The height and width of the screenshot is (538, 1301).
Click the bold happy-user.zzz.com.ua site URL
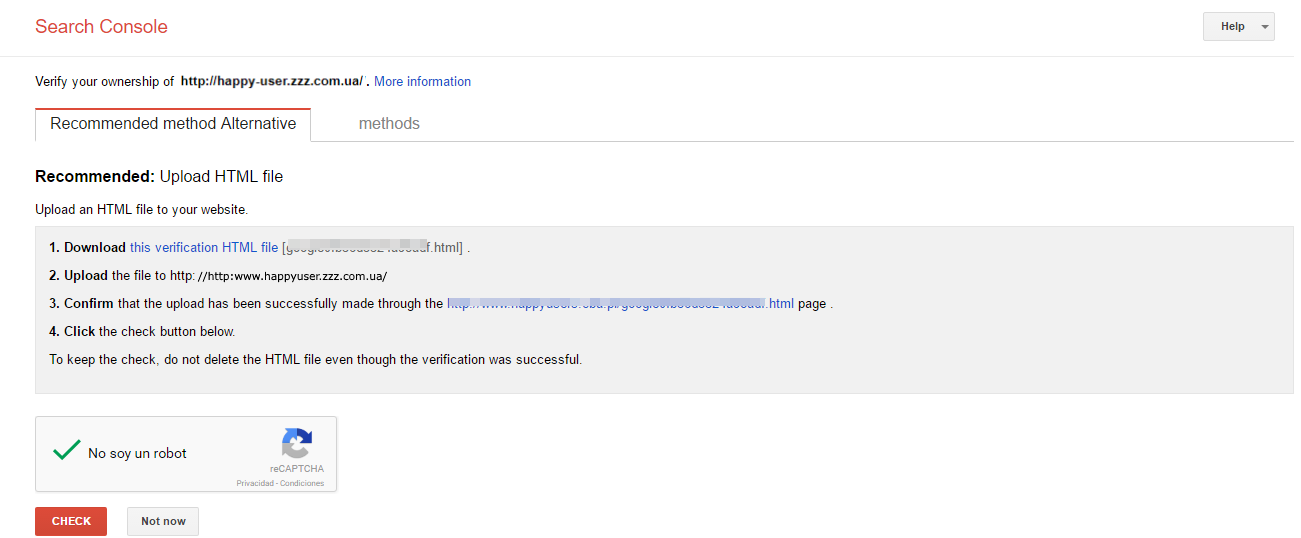(271, 82)
